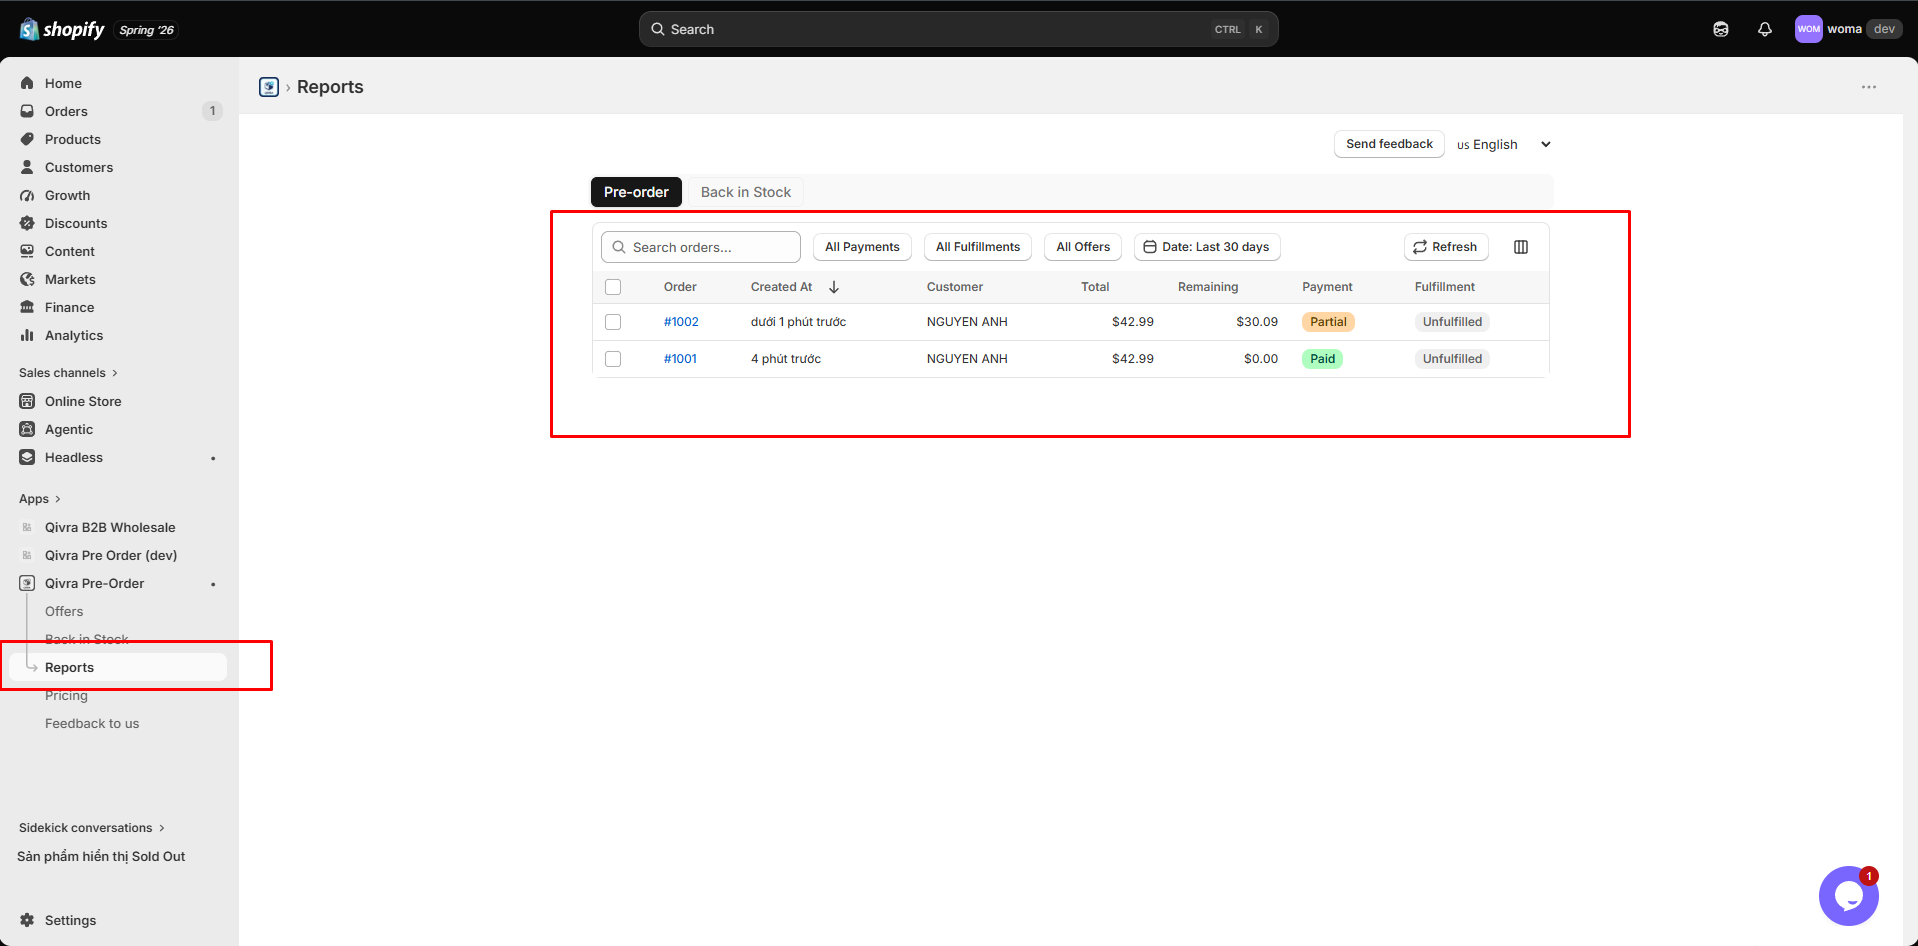
Task: Click the Qivra Pre-Order app icon
Action: 27,583
